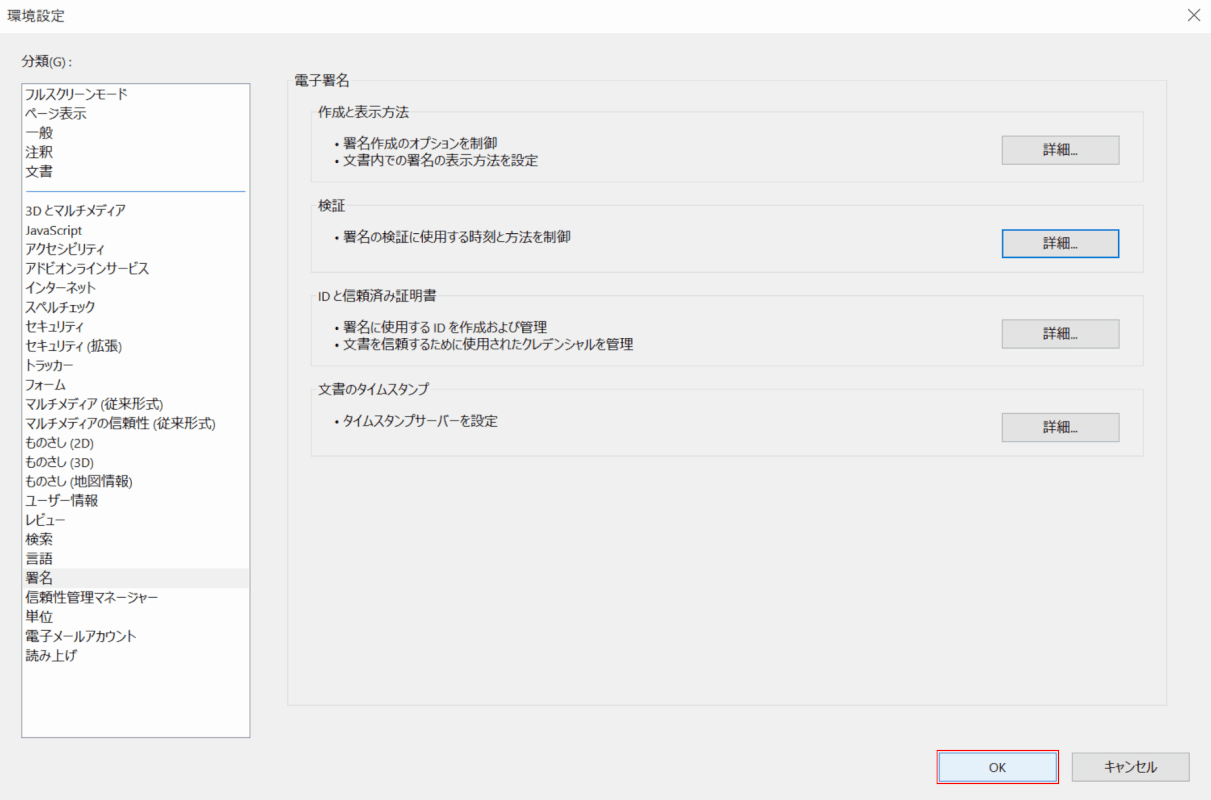Open 詳細 settings for 作成と表示方法
The image size is (1211, 800).
1060,150
